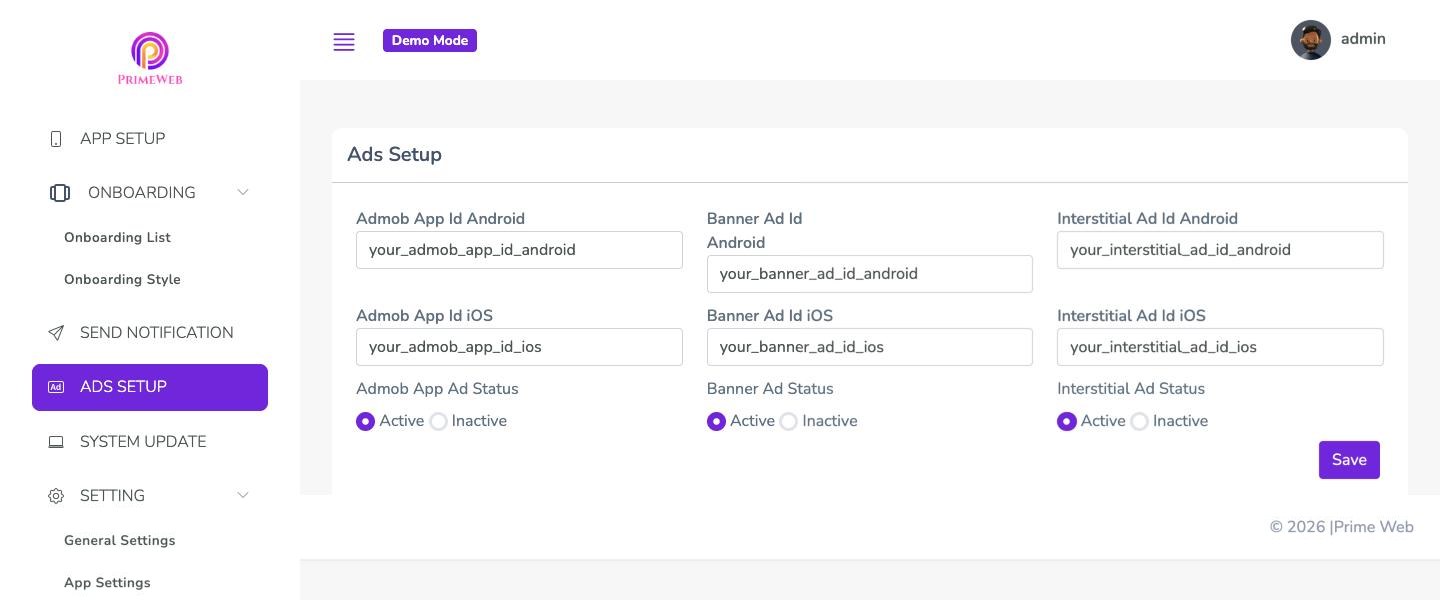Set Admob App Ad Status to Active

click(365, 422)
